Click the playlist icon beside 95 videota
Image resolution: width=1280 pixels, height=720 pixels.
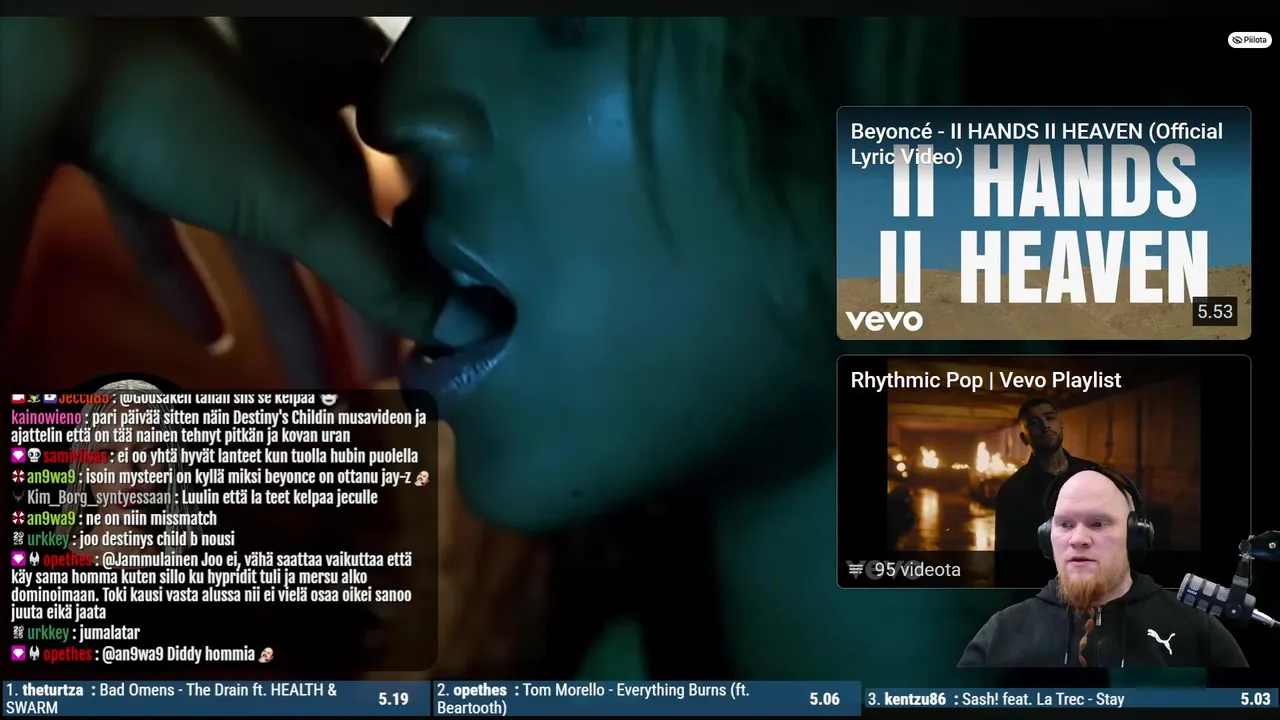coord(856,570)
